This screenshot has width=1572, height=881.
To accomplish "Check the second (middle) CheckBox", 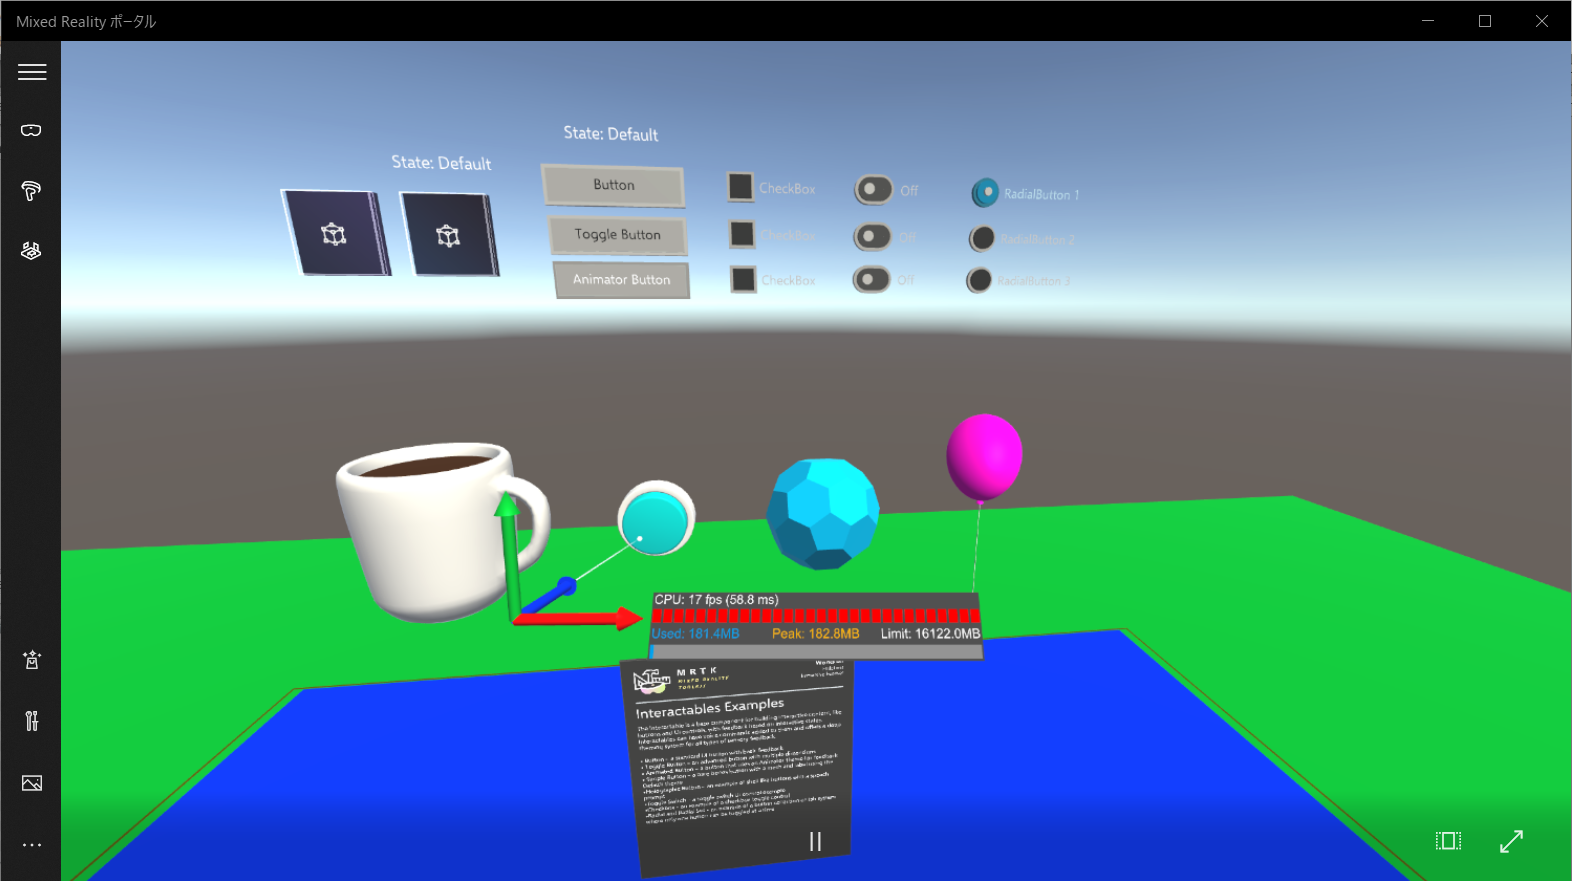I will [x=742, y=234].
